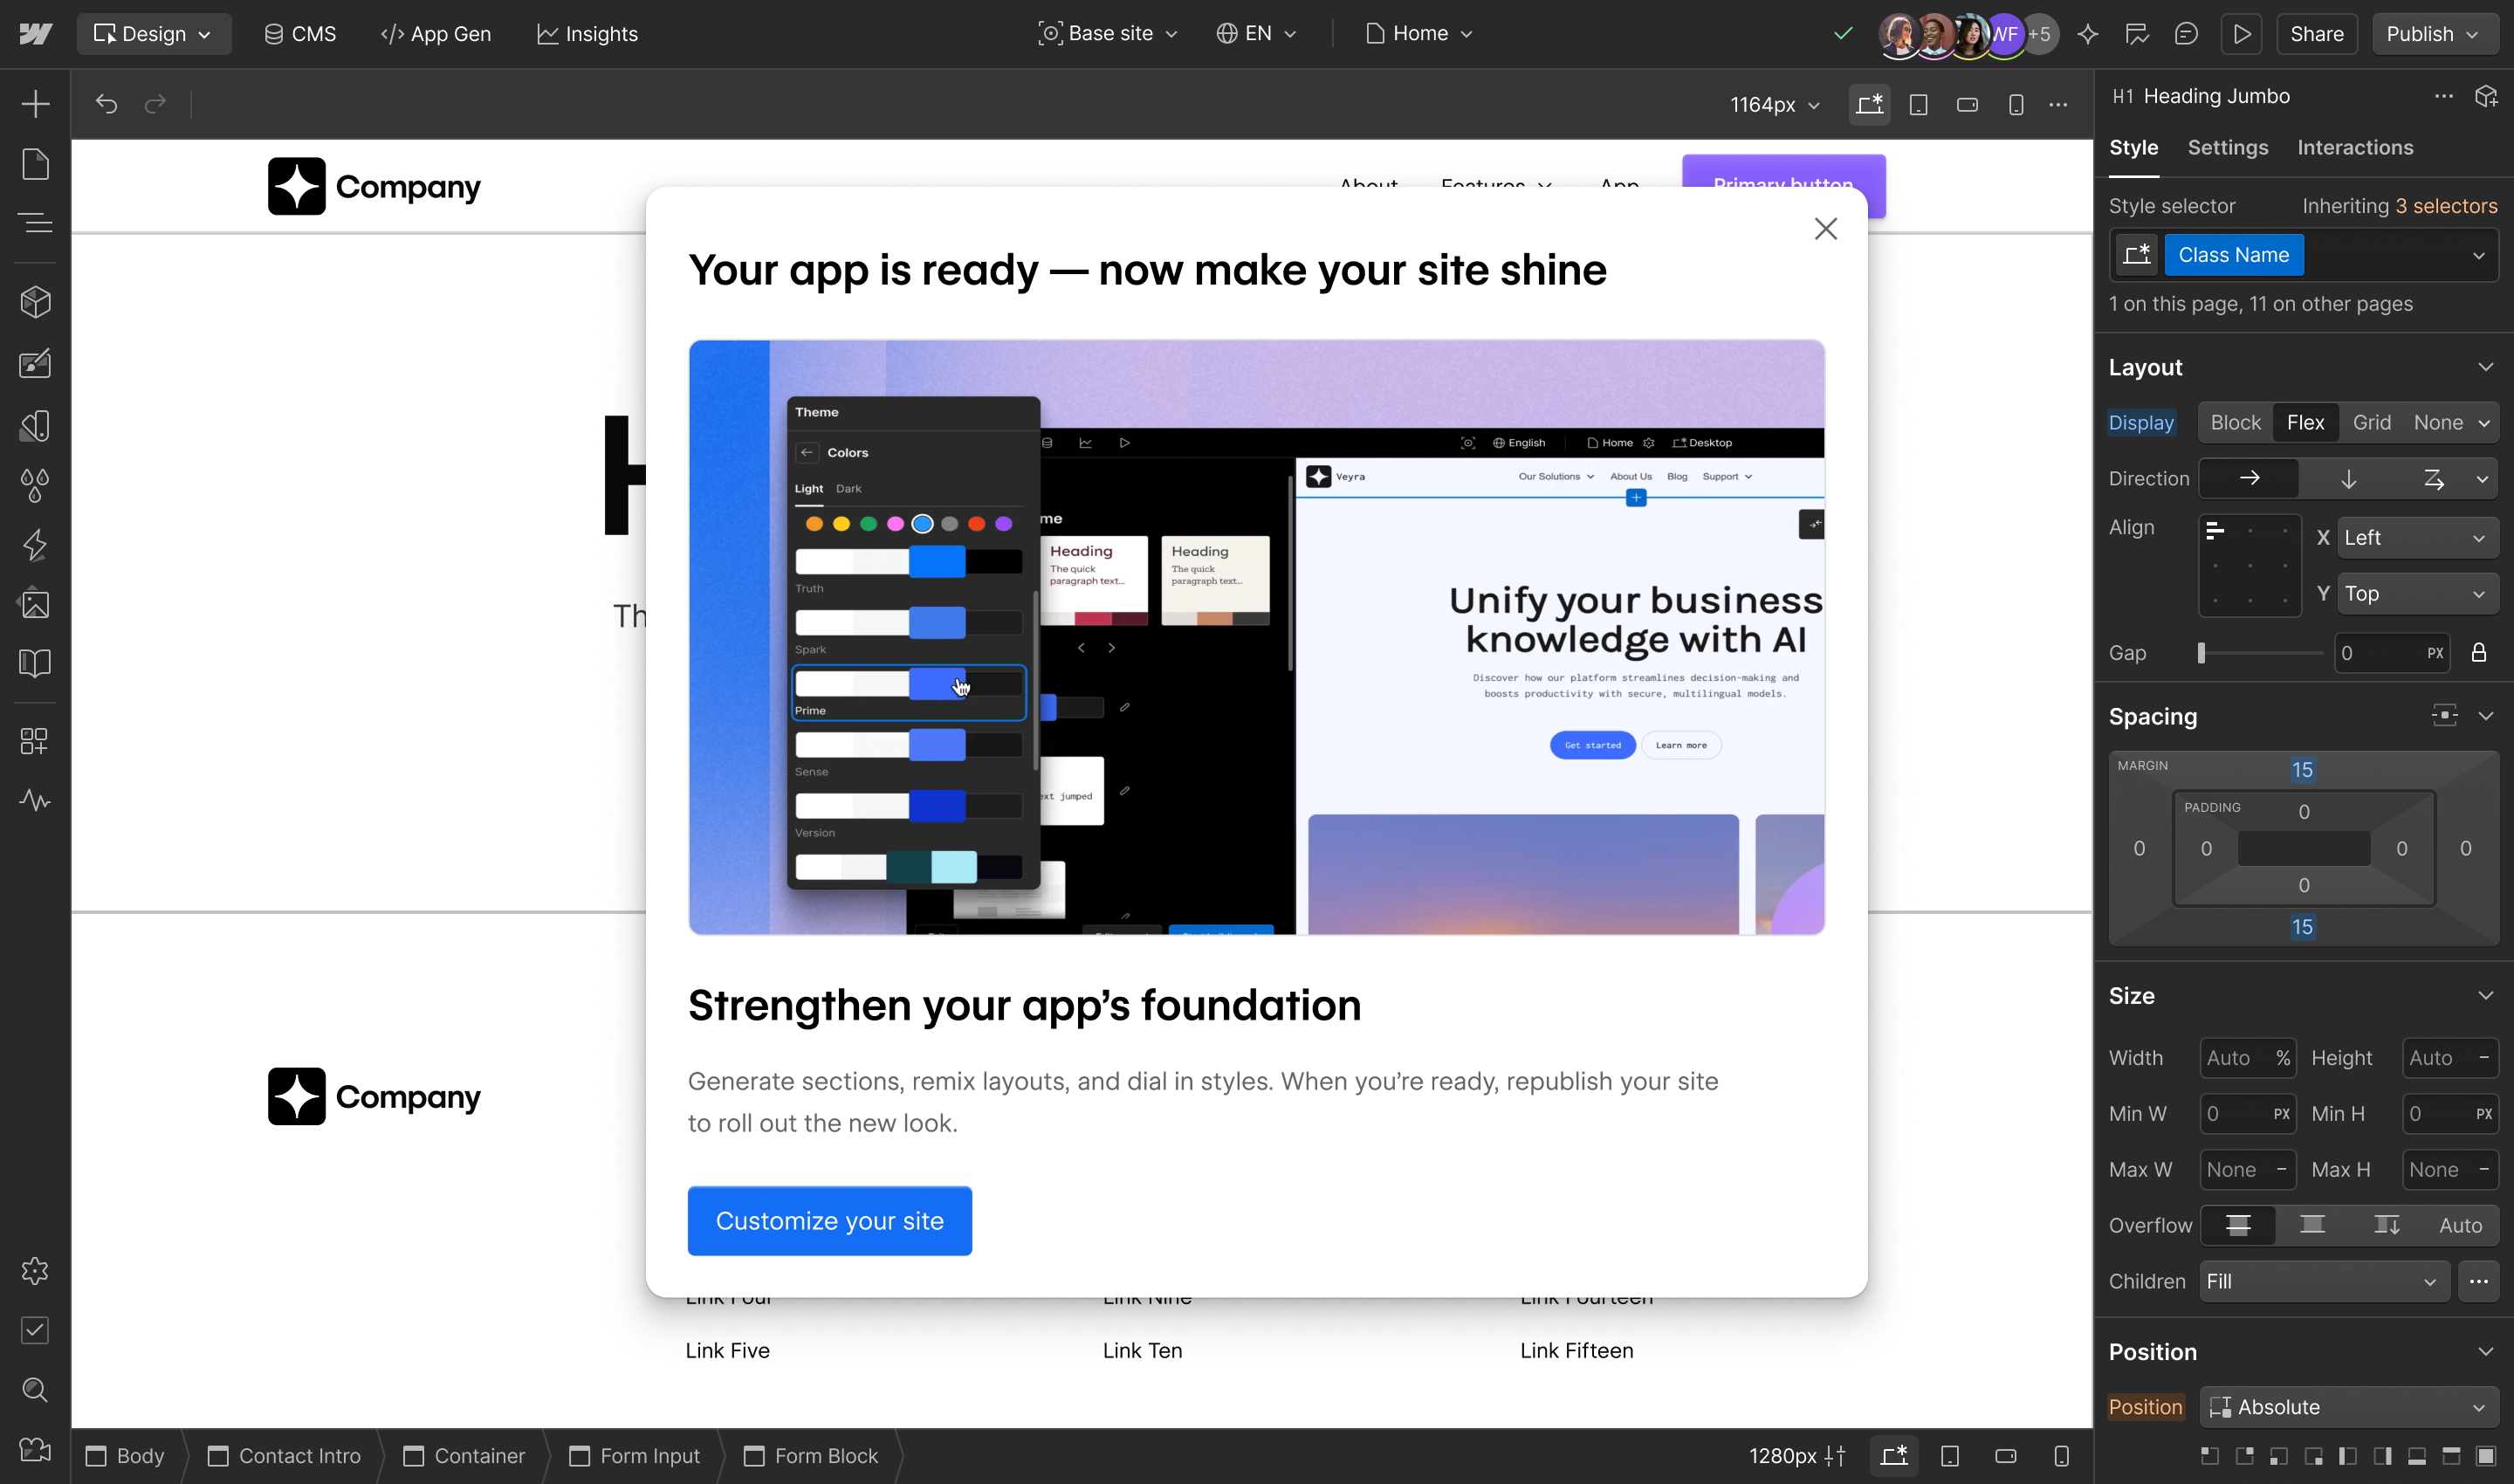Click the Customize your site button
2514x1484 pixels.
829,1221
